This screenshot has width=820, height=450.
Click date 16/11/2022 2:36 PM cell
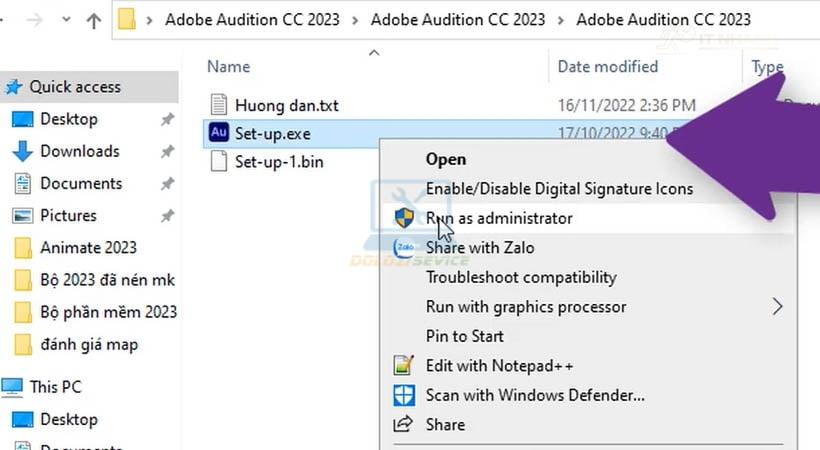(x=627, y=106)
